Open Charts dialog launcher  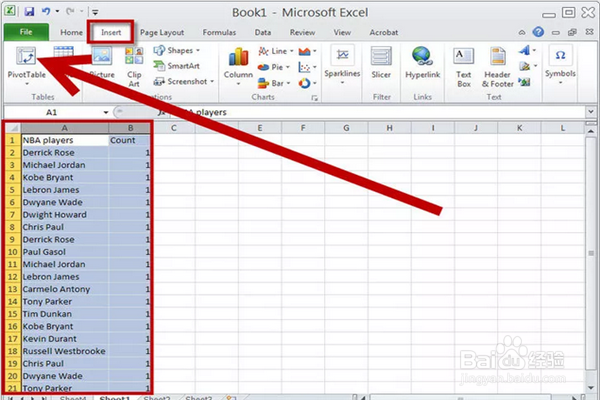315,98
